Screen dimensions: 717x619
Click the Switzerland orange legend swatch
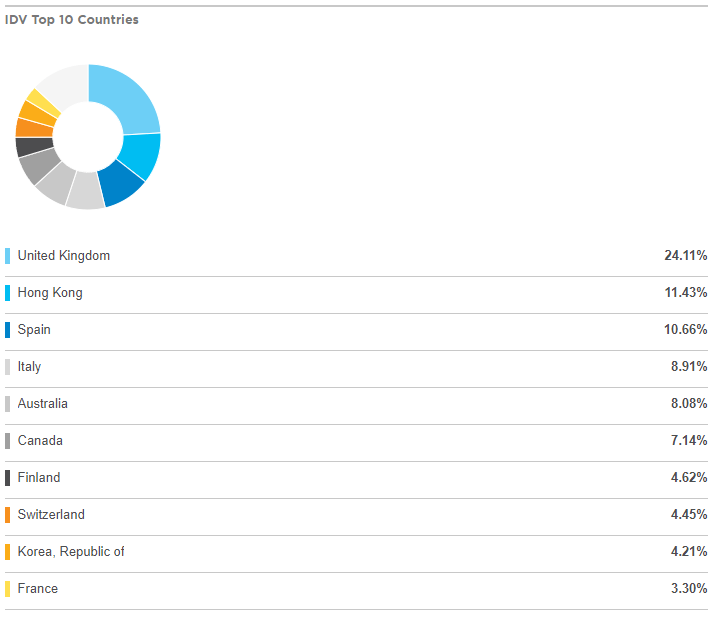pyautogui.click(x=7, y=515)
